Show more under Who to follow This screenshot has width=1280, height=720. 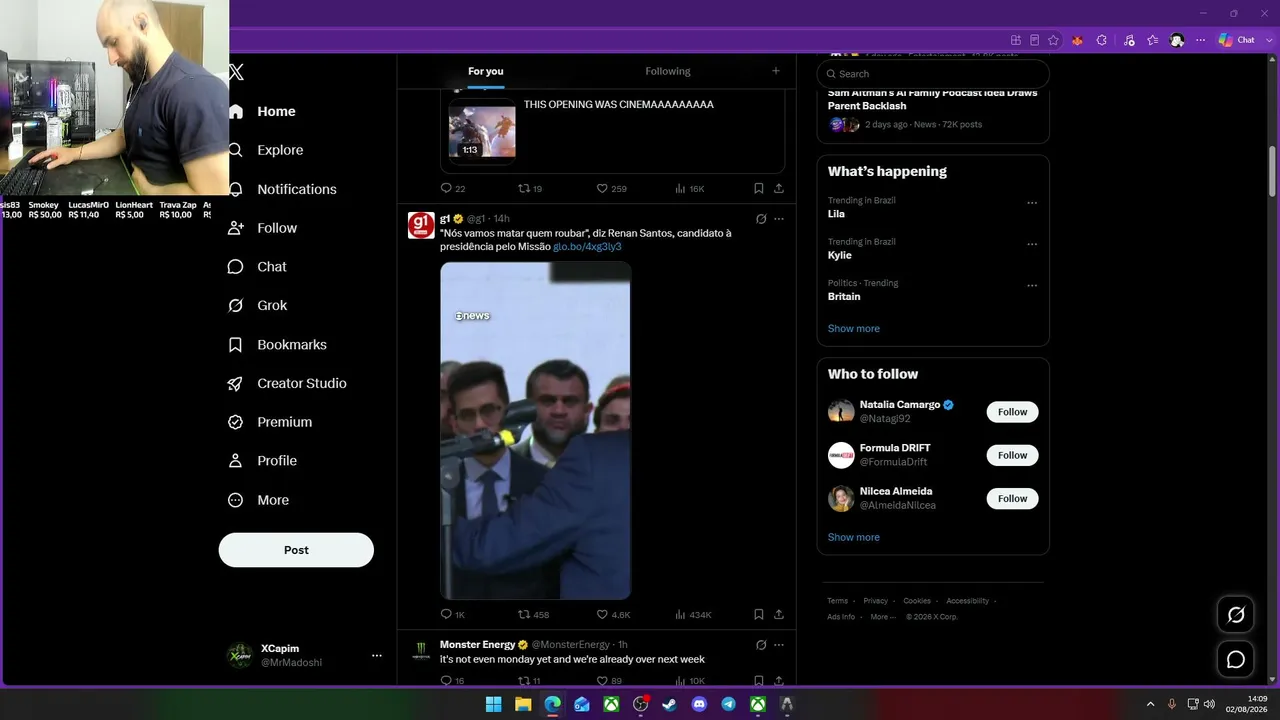pyautogui.click(x=854, y=537)
